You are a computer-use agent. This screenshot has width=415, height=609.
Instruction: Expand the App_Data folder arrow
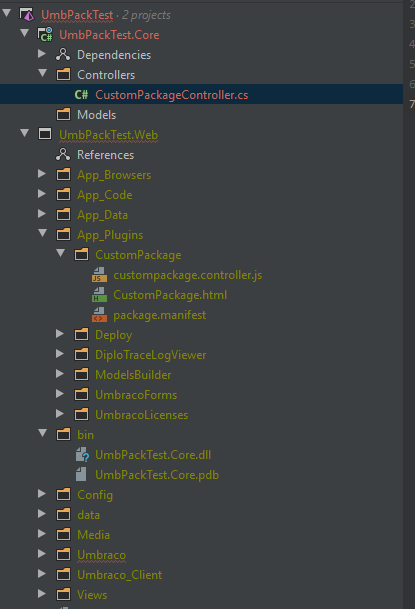click(x=42, y=214)
